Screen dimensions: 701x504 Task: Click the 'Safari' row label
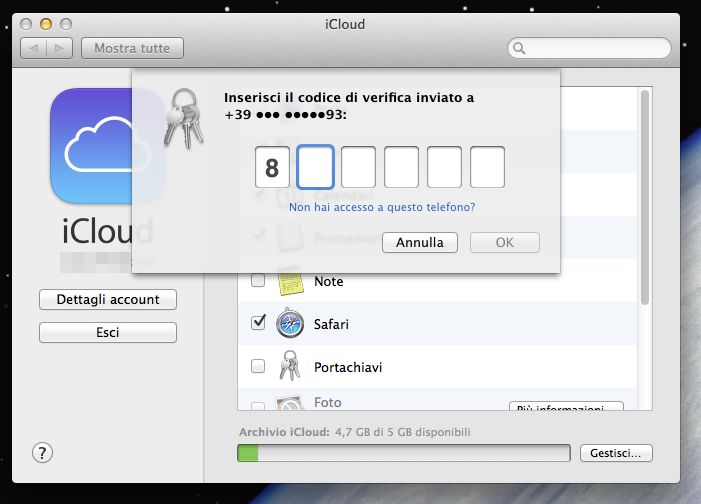point(331,324)
